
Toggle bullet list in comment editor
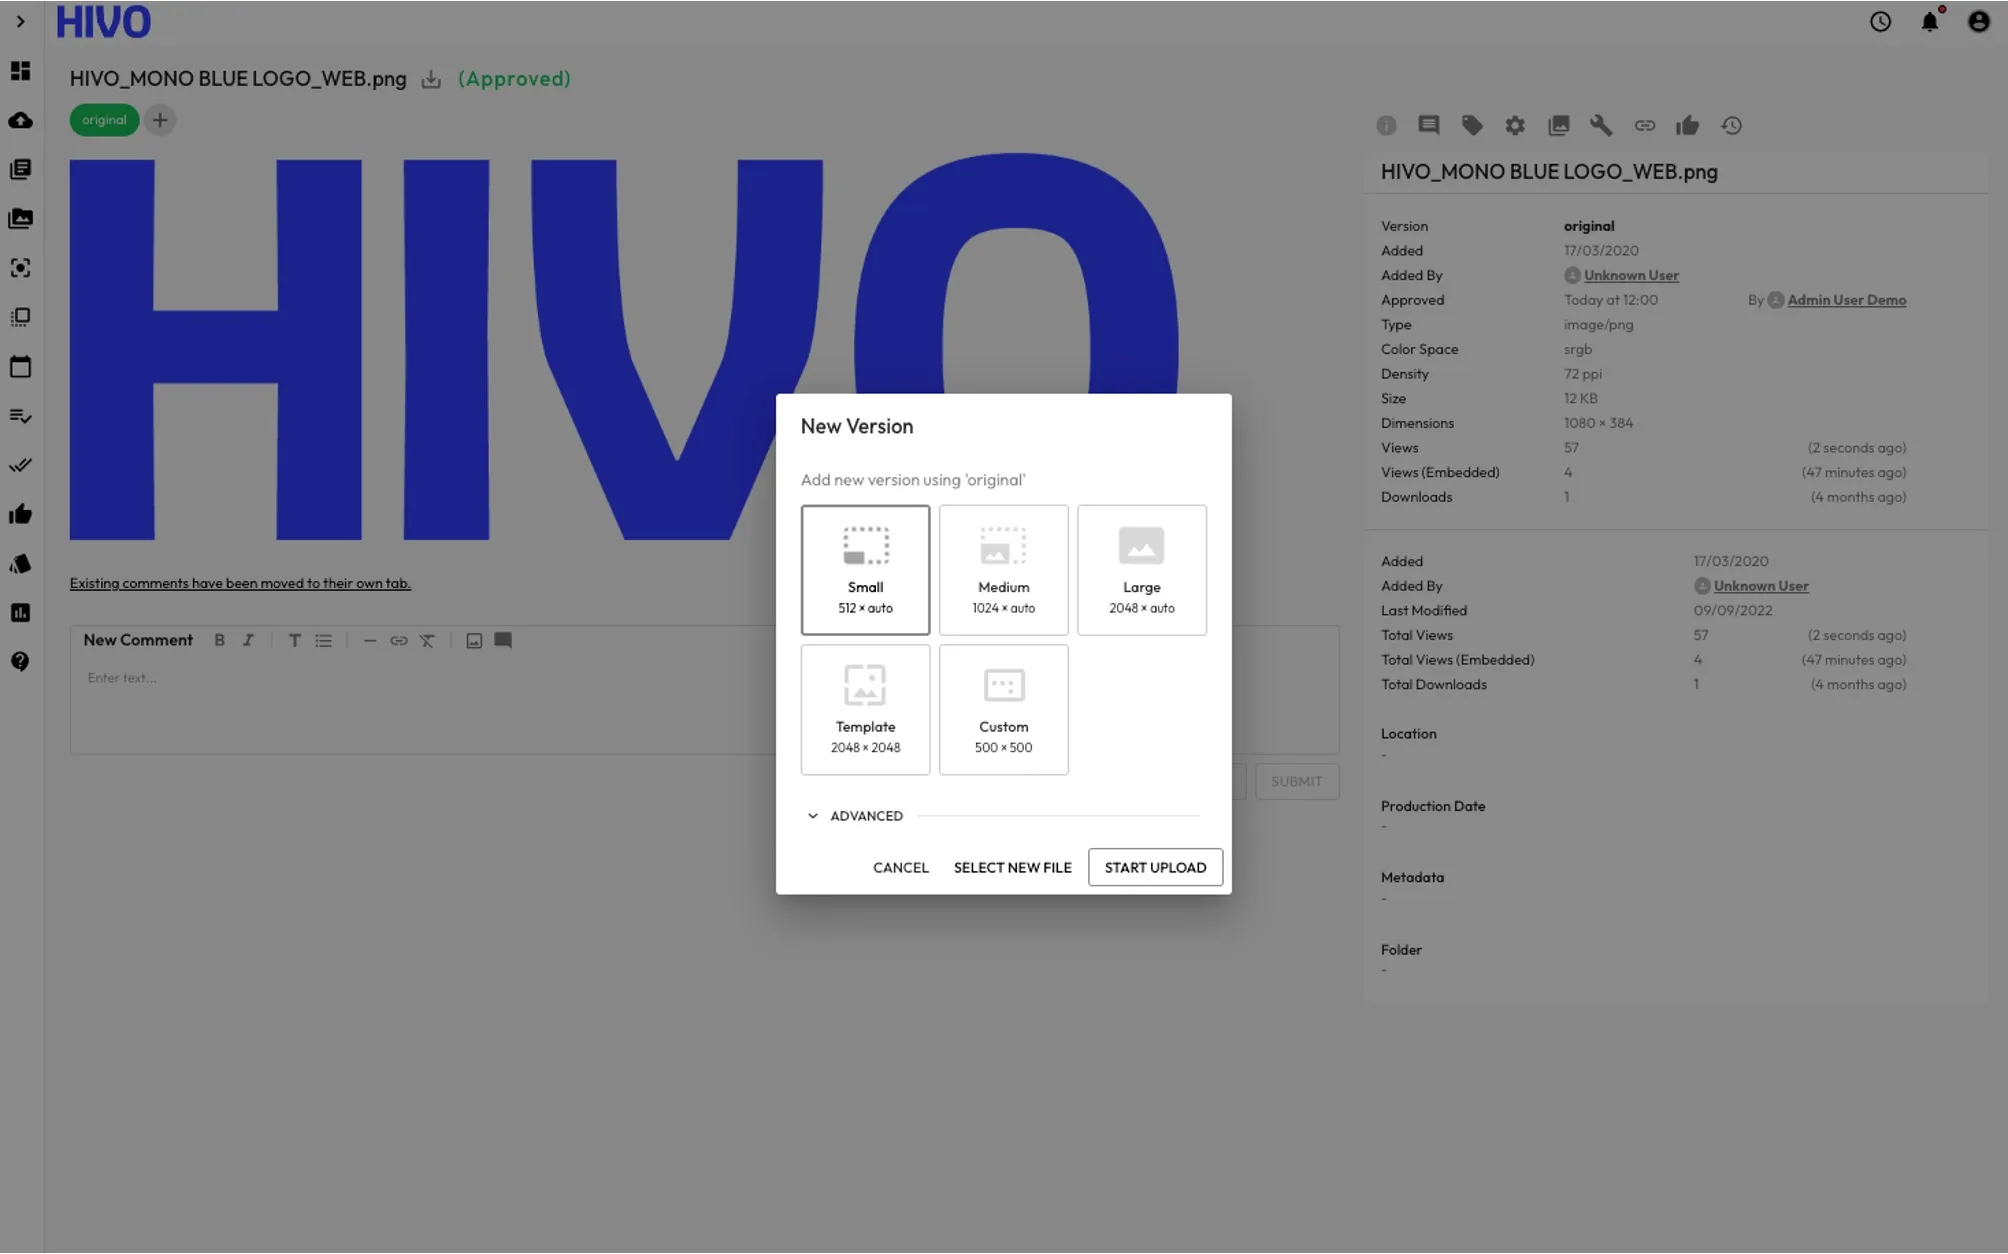[x=324, y=641]
